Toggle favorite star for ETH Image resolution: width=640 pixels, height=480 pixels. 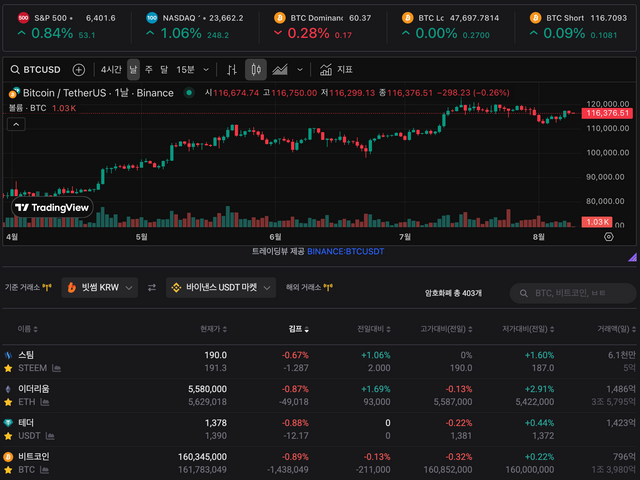coord(8,402)
